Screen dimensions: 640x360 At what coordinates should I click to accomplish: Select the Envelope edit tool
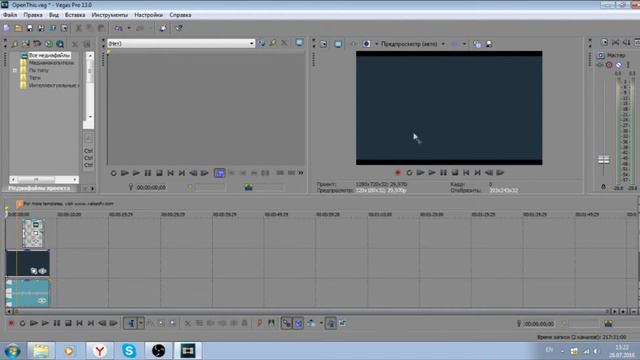click(x=150, y=323)
